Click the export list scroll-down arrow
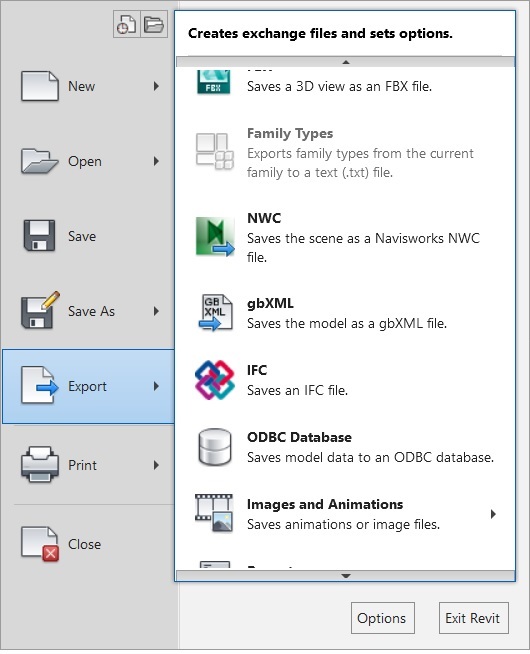Image resolution: width=530 pixels, height=654 pixels. coord(345,576)
